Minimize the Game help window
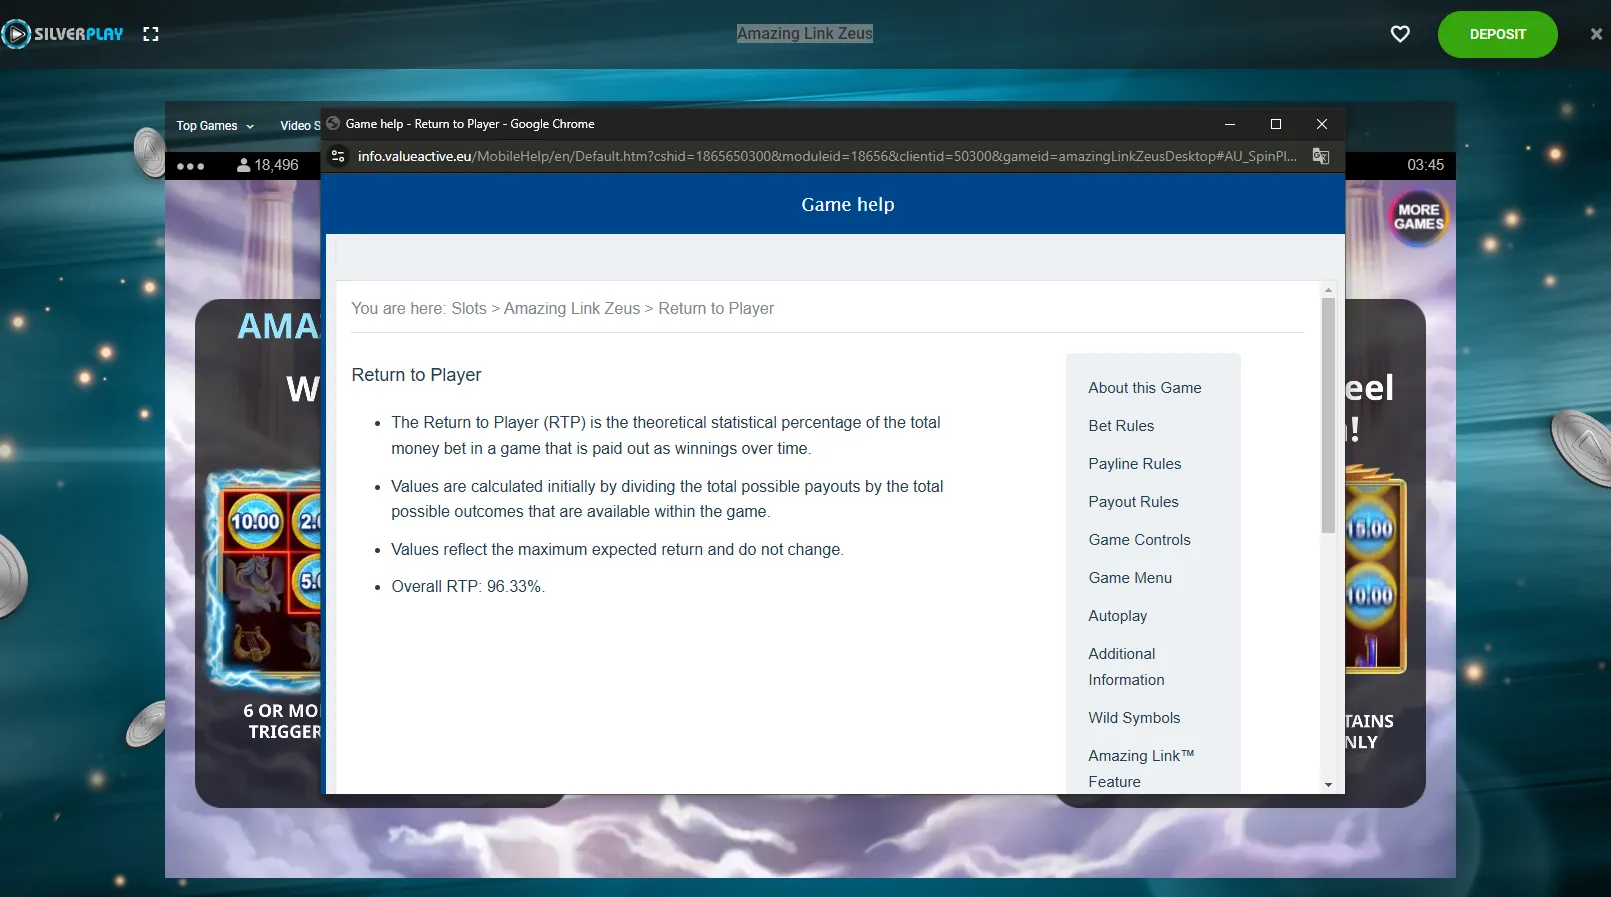Viewport: 1611px width, 897px height. coord(1230,124)
